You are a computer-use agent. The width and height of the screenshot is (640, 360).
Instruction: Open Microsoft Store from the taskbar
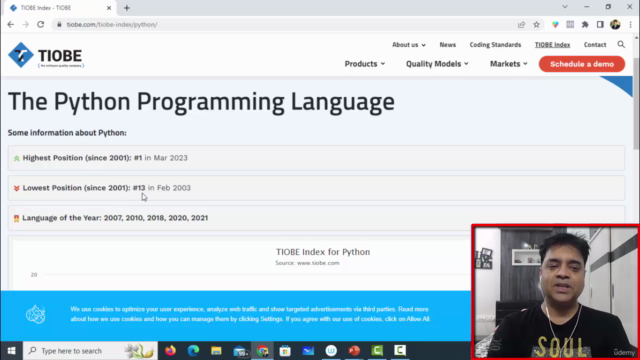tap(285, 351)
